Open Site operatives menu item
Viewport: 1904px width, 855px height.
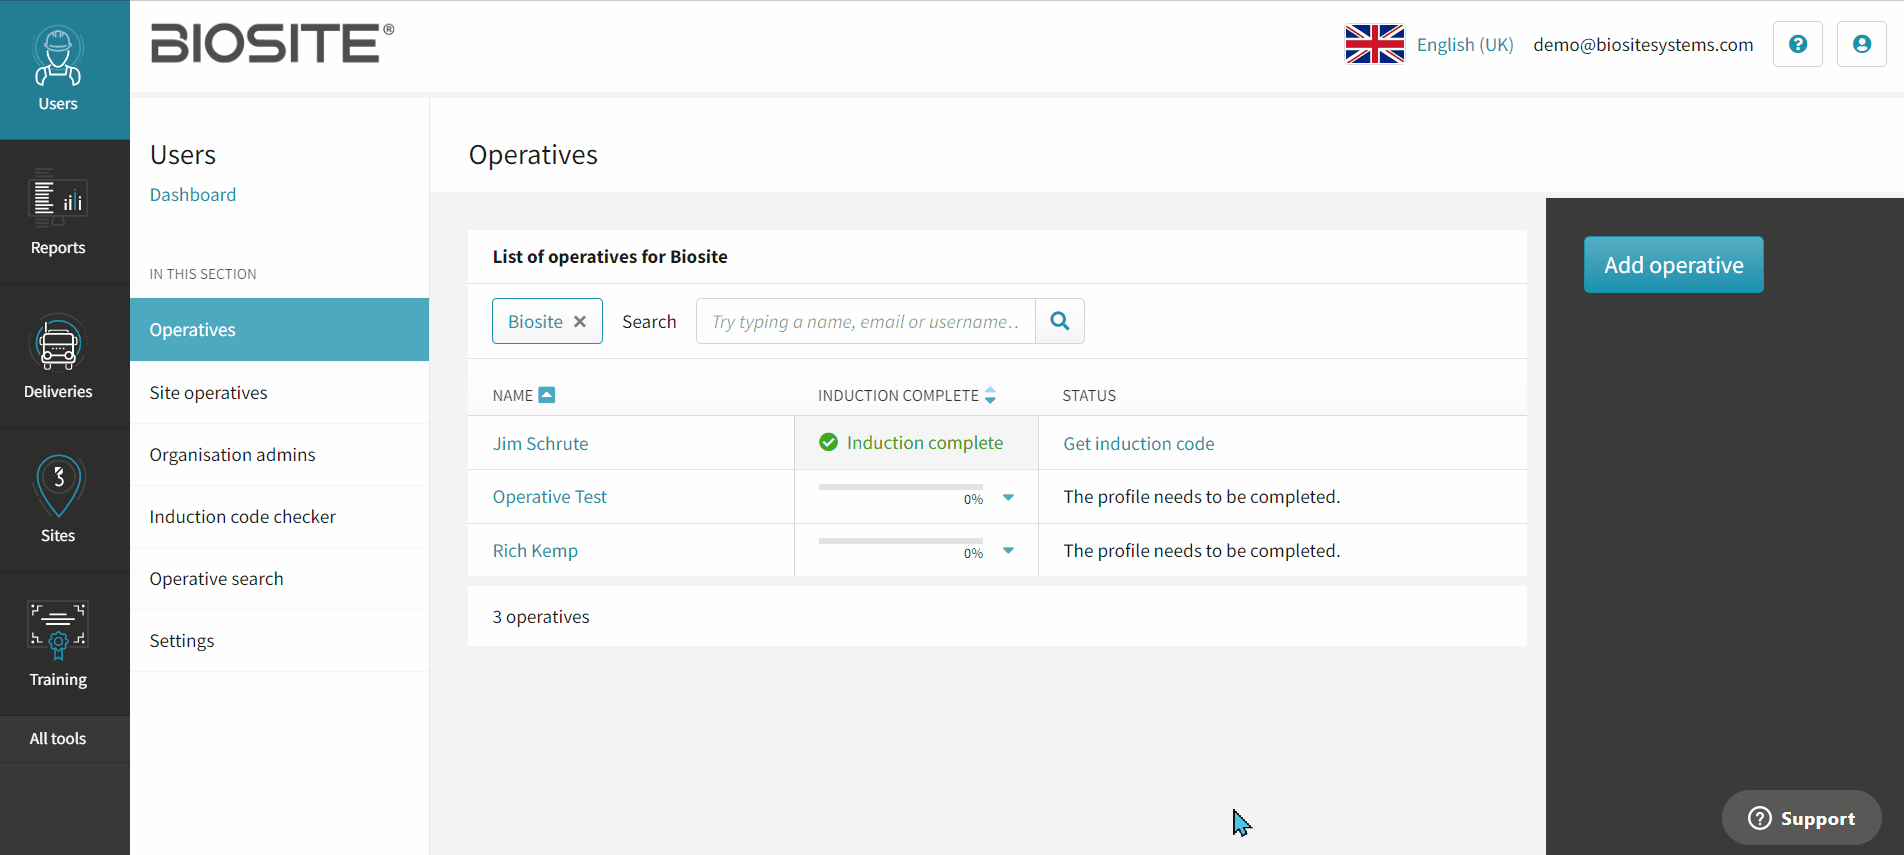(x=279, y=393)
